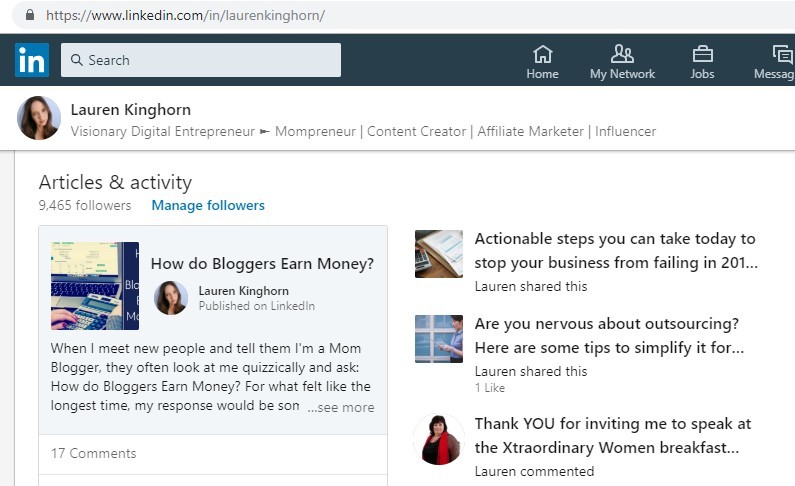
Task: Open the outsourcing post thumbnail
Action: click(439, 339)
